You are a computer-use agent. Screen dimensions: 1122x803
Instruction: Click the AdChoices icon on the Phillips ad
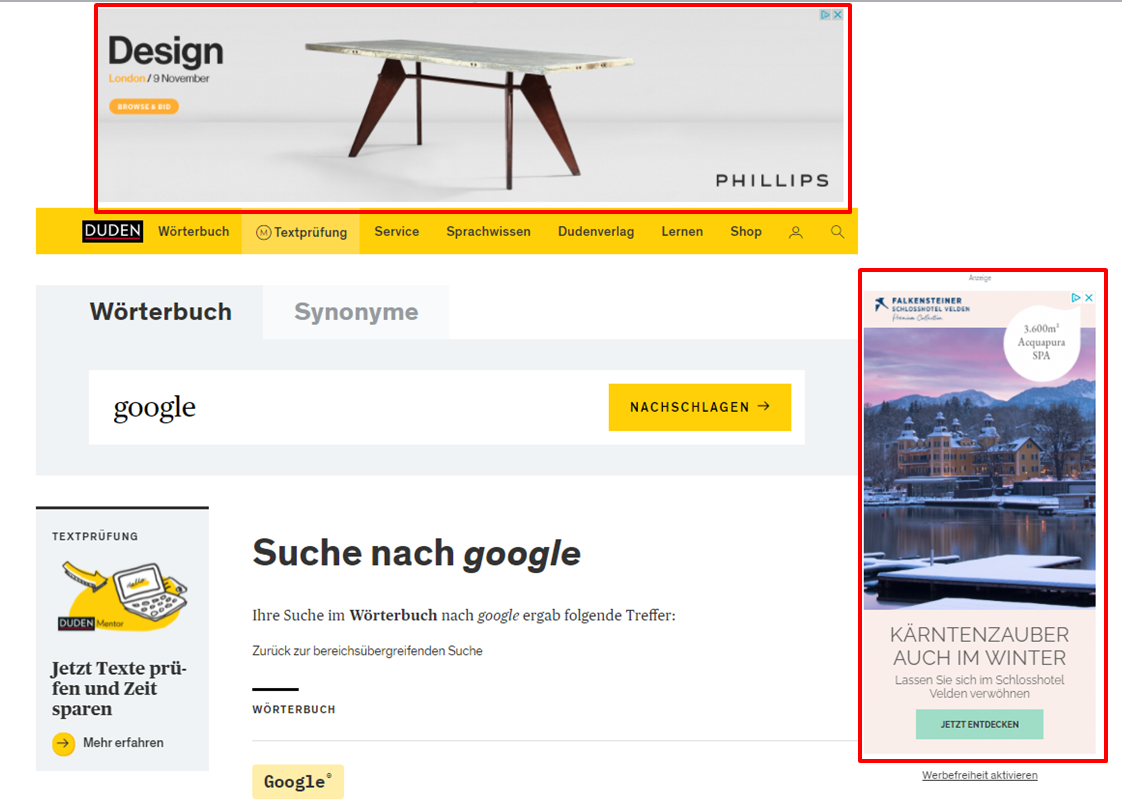826,15
